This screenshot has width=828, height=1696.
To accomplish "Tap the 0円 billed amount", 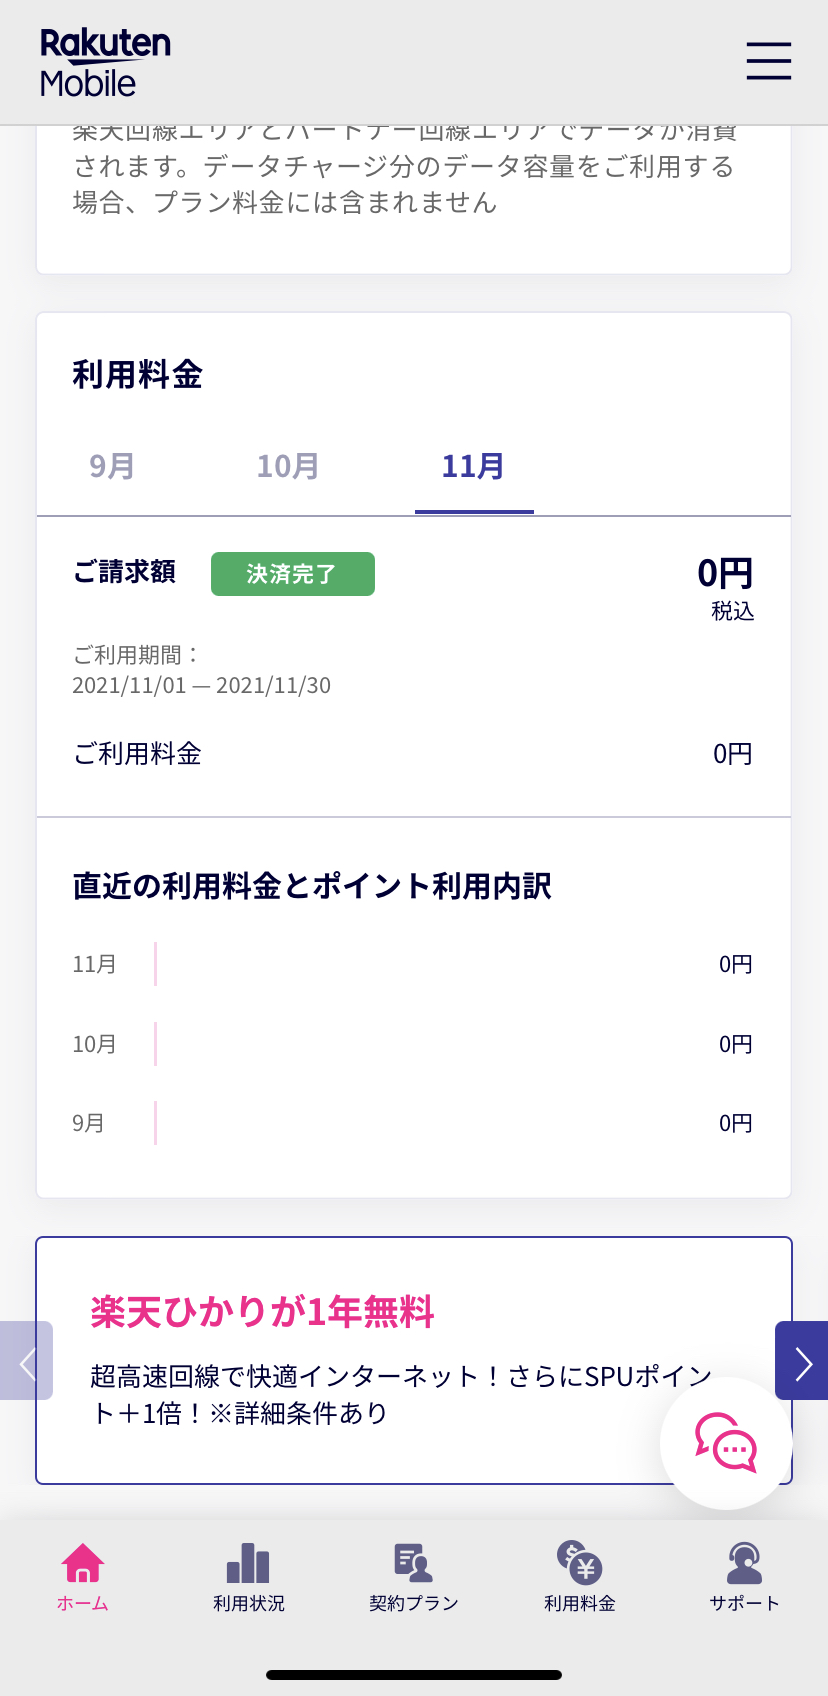I will [x=724, y=574].
